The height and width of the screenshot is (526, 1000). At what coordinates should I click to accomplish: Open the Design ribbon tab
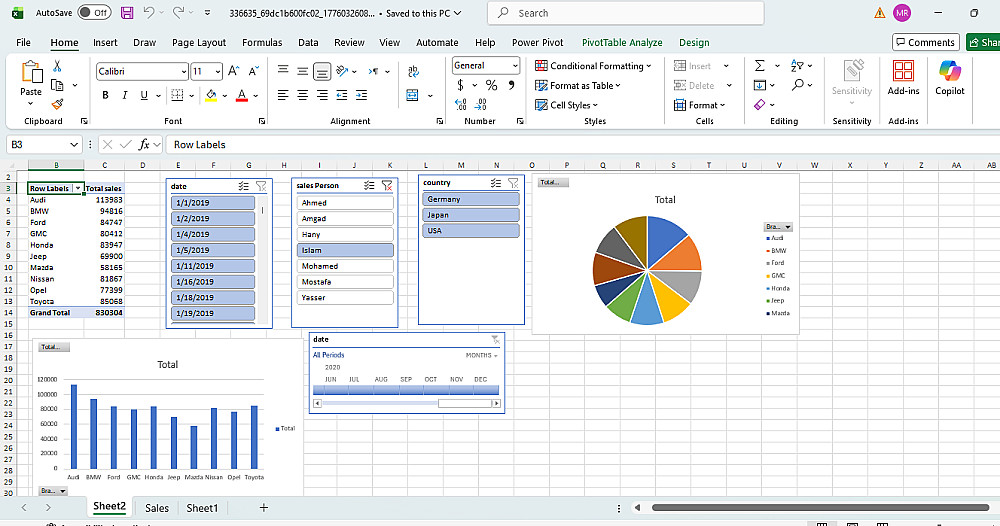coord(694,43)
